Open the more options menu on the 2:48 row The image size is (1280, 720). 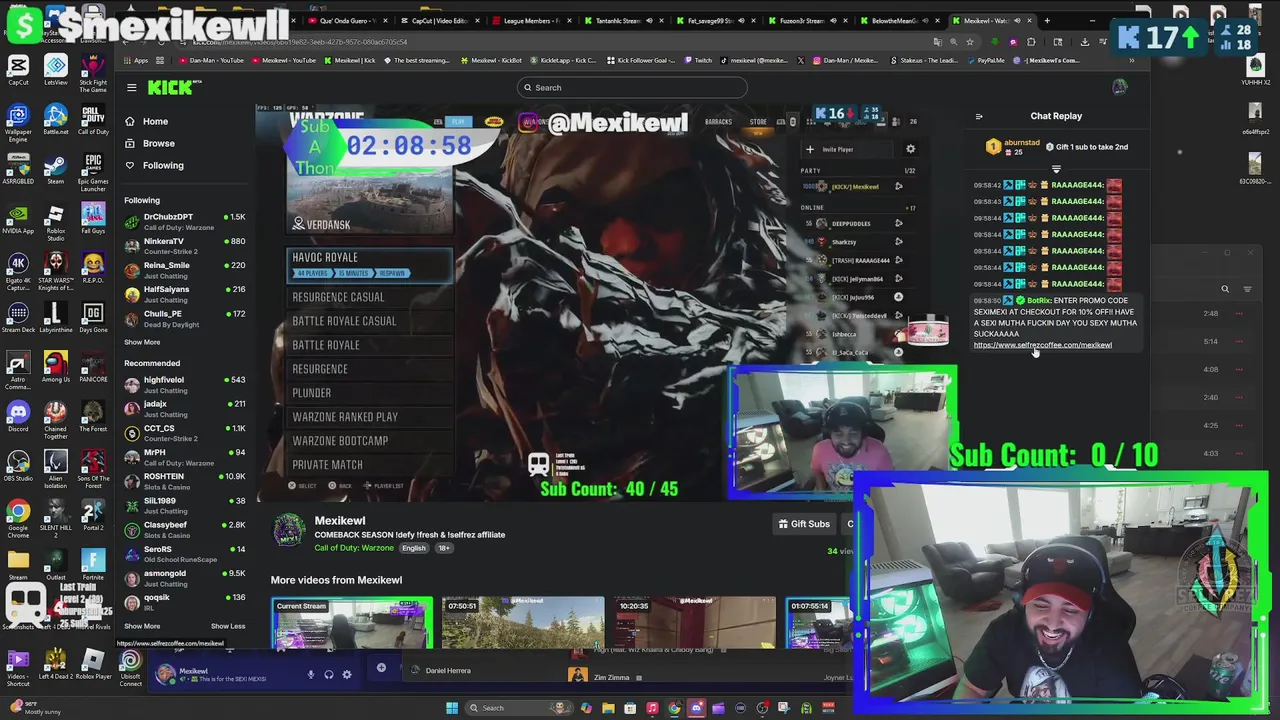[x=1239, y=313]
